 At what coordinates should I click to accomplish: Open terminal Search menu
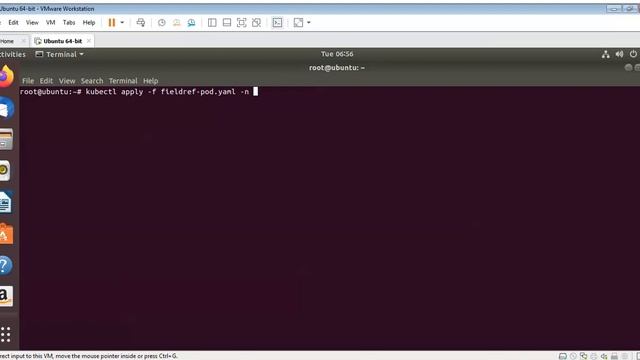point(92,81)
